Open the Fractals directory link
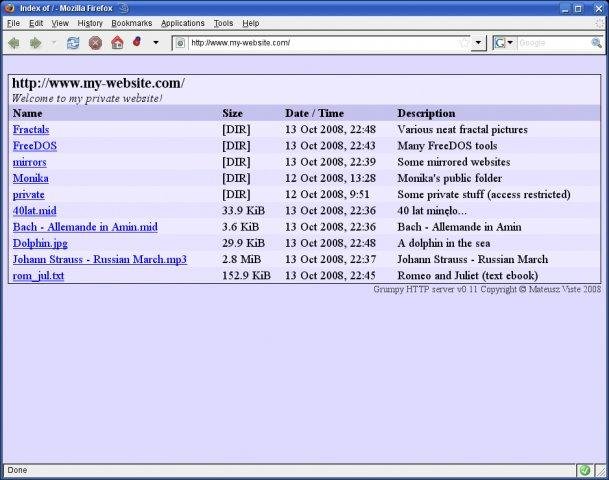Viewport: 609px width, 480px height. point(31,130)
